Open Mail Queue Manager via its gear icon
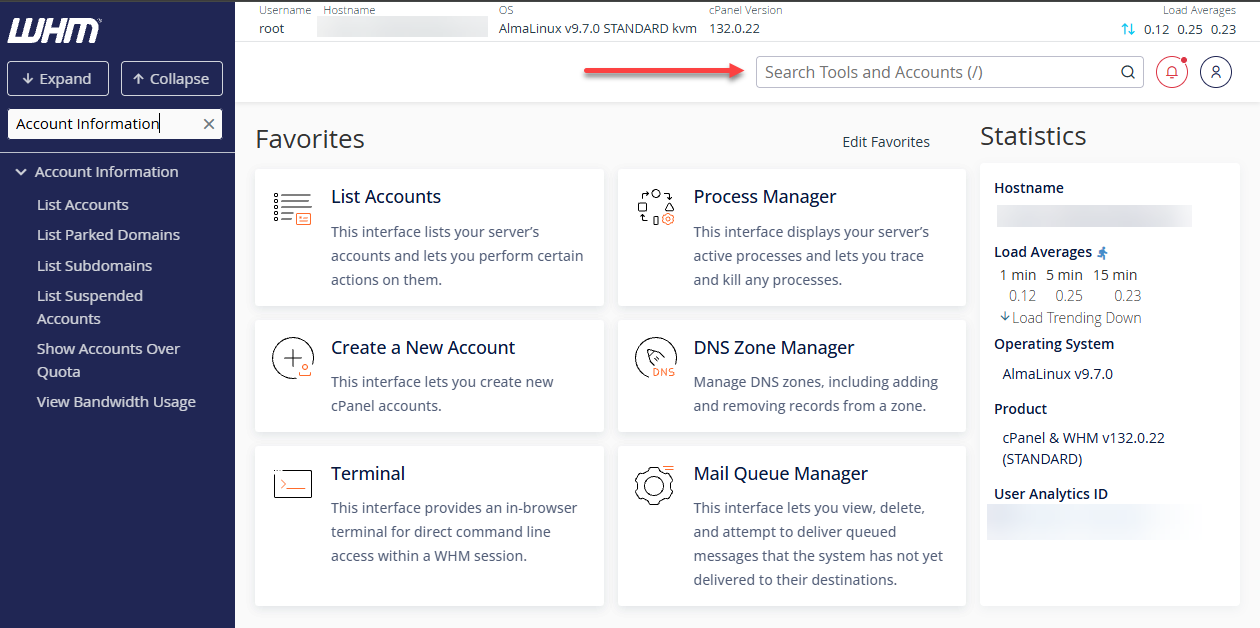1260x628 pixels. pyautogui.click(x=655, y=485)
